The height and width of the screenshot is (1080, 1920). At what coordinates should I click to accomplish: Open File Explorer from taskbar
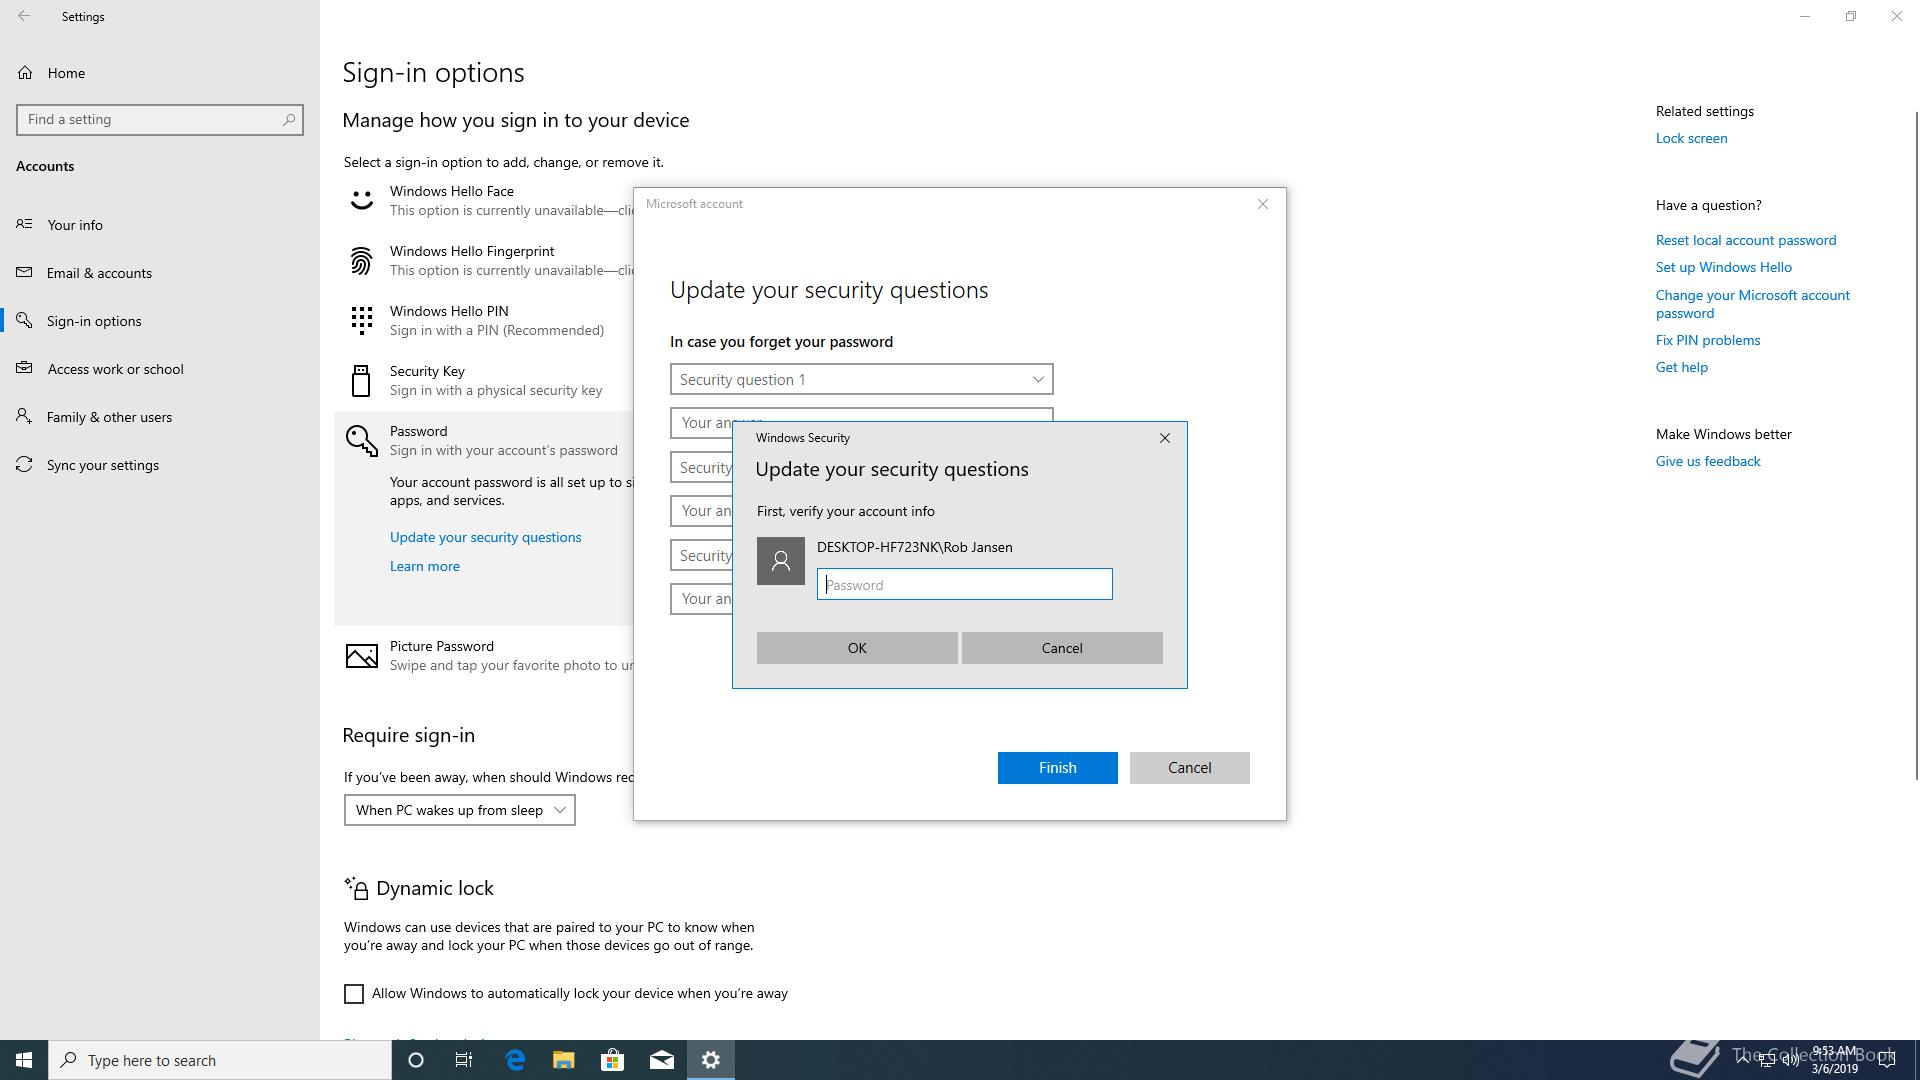click(564, 1060)
